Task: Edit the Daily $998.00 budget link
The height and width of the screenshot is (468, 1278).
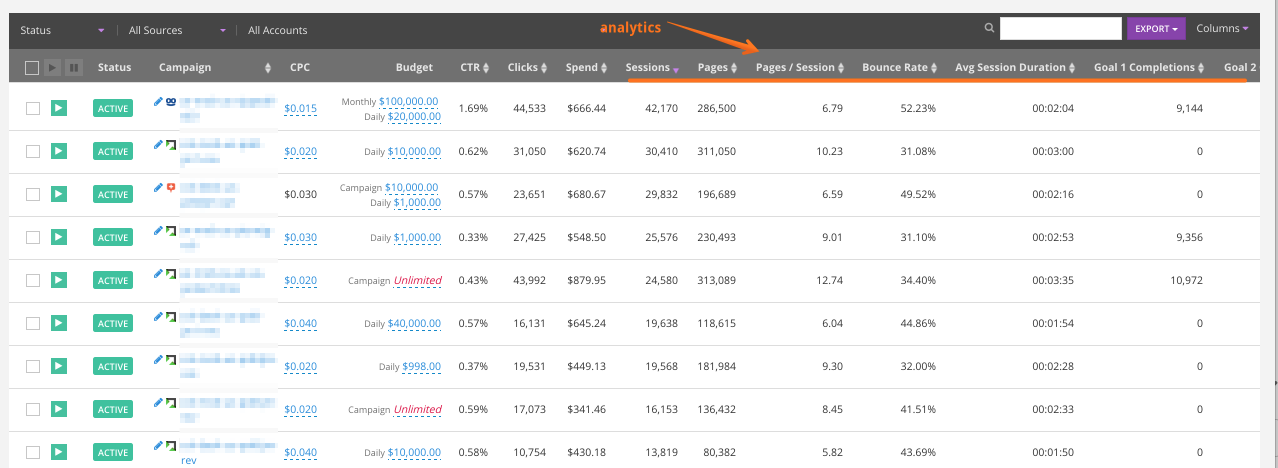Action: click(421, 366)
